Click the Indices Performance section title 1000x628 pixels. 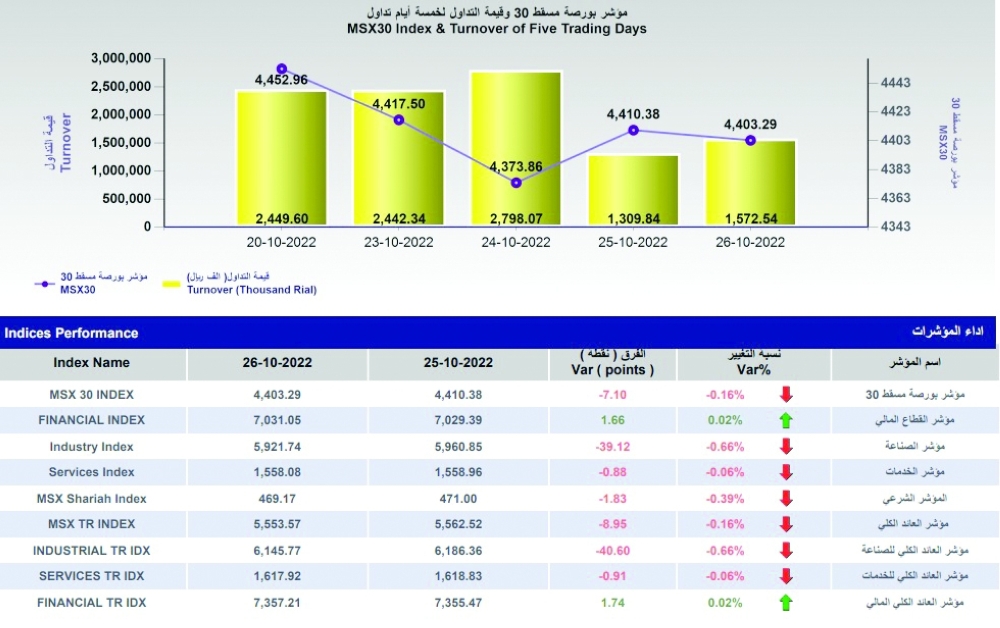71,333
